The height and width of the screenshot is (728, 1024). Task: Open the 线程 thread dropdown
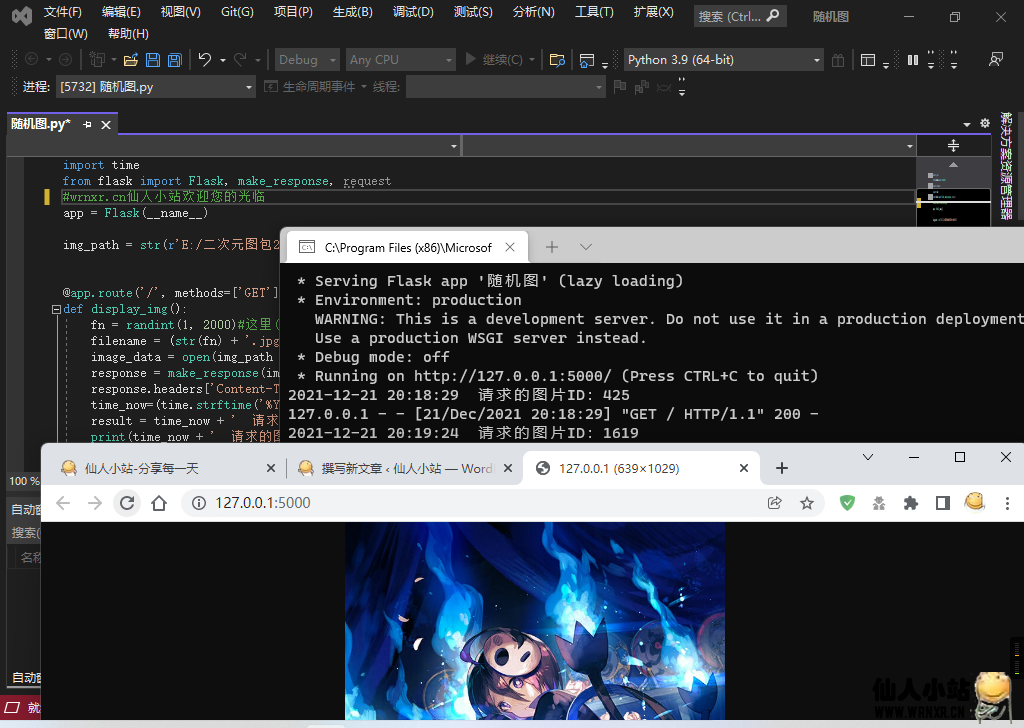pos(505,87)
